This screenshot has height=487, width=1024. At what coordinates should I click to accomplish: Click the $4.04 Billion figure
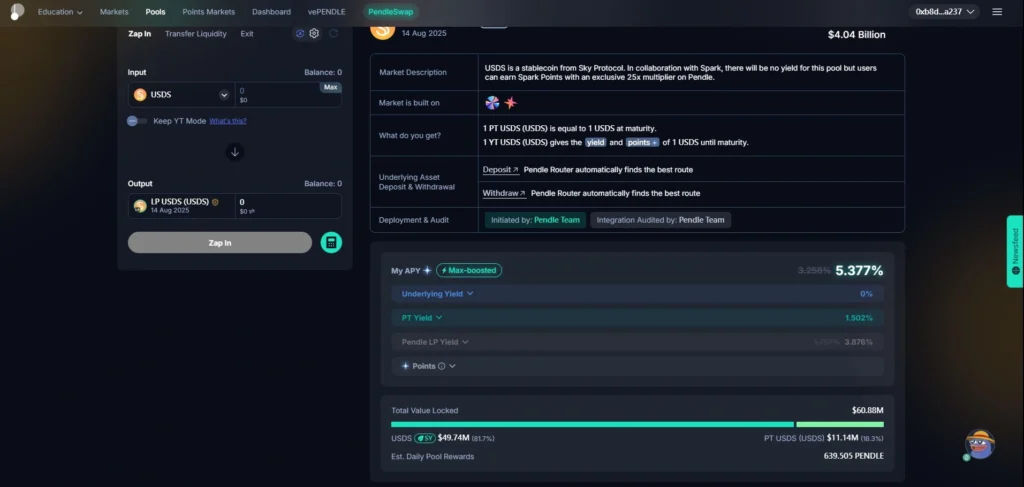tap(857, 35)
